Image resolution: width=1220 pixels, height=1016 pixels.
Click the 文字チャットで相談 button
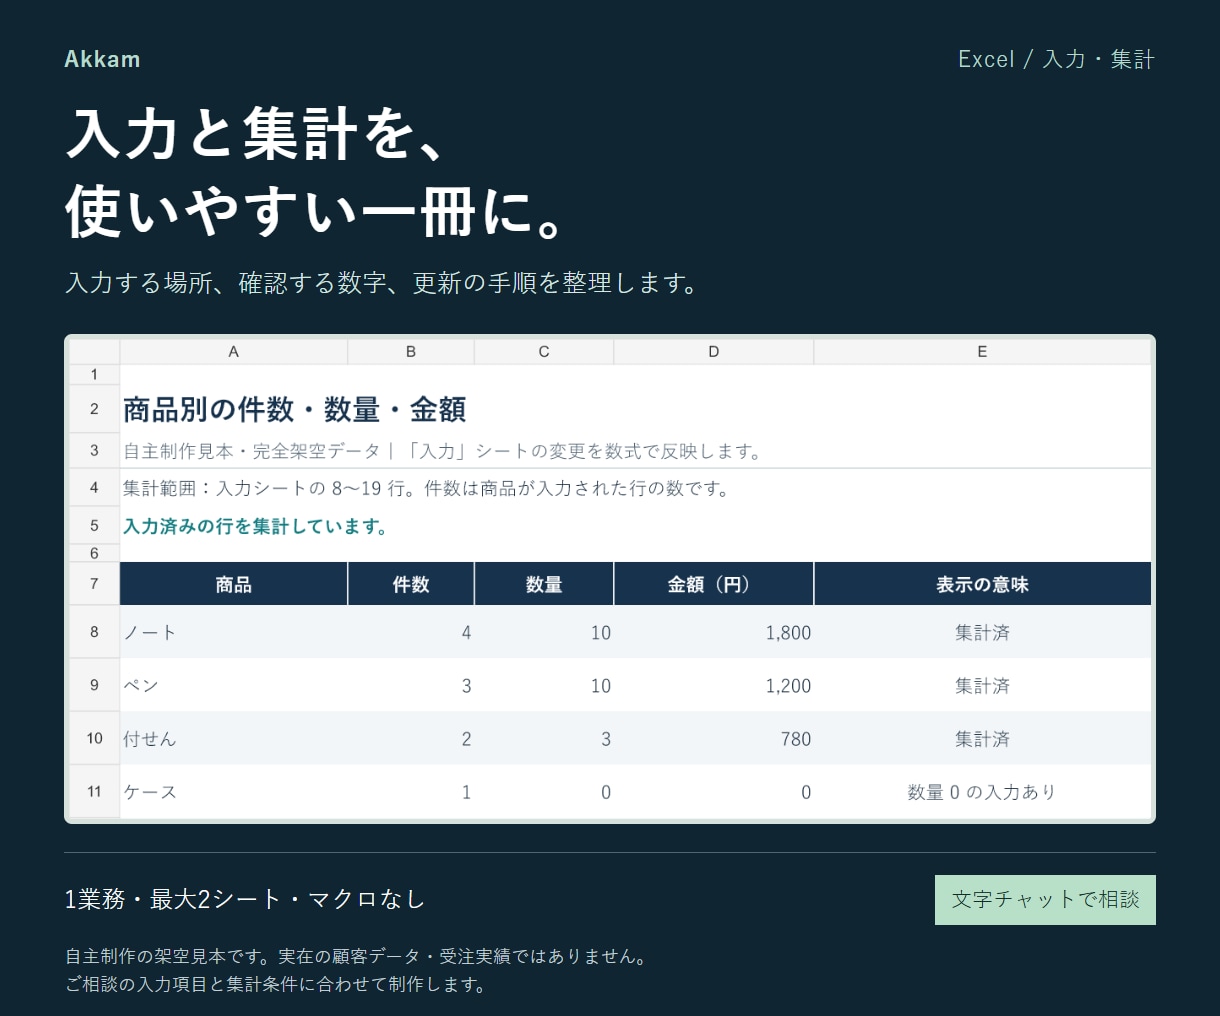[x=1045, y=900]
